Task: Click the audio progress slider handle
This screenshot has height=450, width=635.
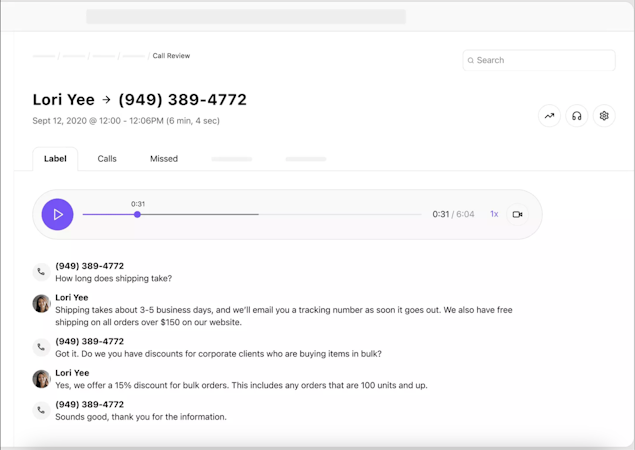Action: click(137, 214)
